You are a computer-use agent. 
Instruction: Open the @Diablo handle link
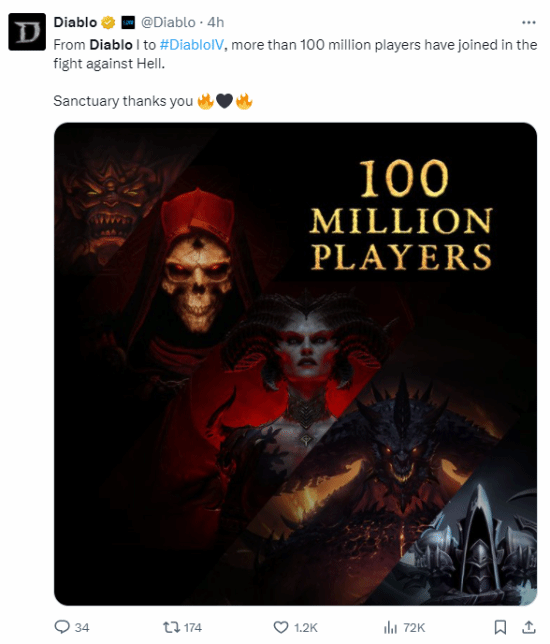point(168,22)
